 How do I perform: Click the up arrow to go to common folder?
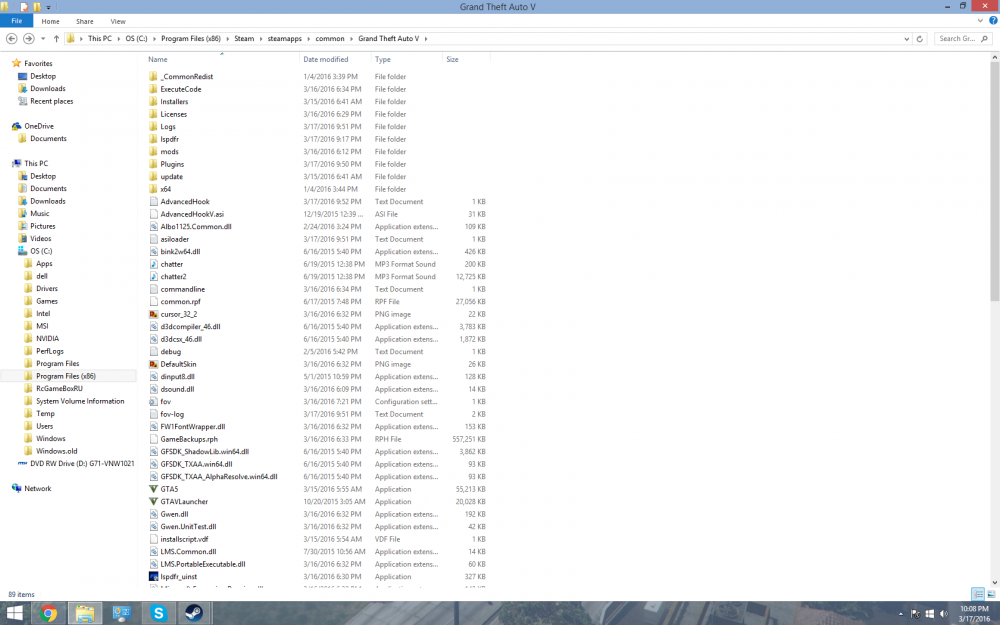pyautogui.click(x=57, y=39)
